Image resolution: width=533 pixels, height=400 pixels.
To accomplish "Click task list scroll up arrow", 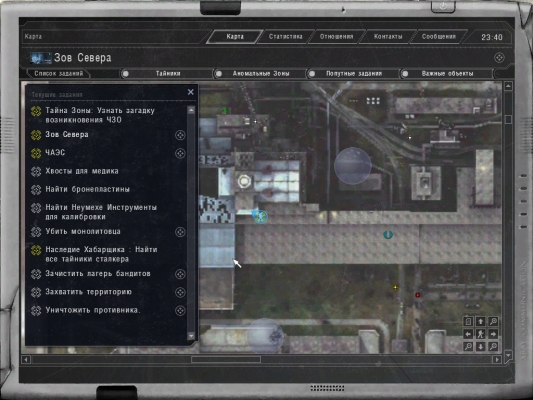I will (191, 110).
